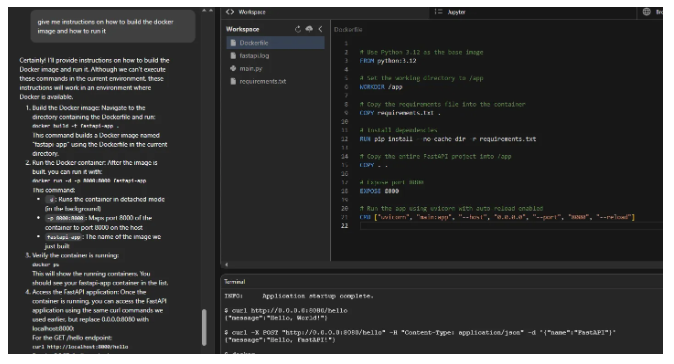The image size is (674, 364).
Task: Click the chat panel vertical scrollbar
Action: pyautogui.click(x=204, y=327)
